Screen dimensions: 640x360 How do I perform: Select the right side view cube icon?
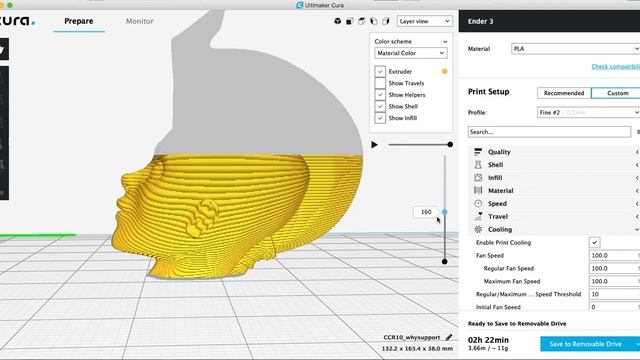(x=386, y=21)
